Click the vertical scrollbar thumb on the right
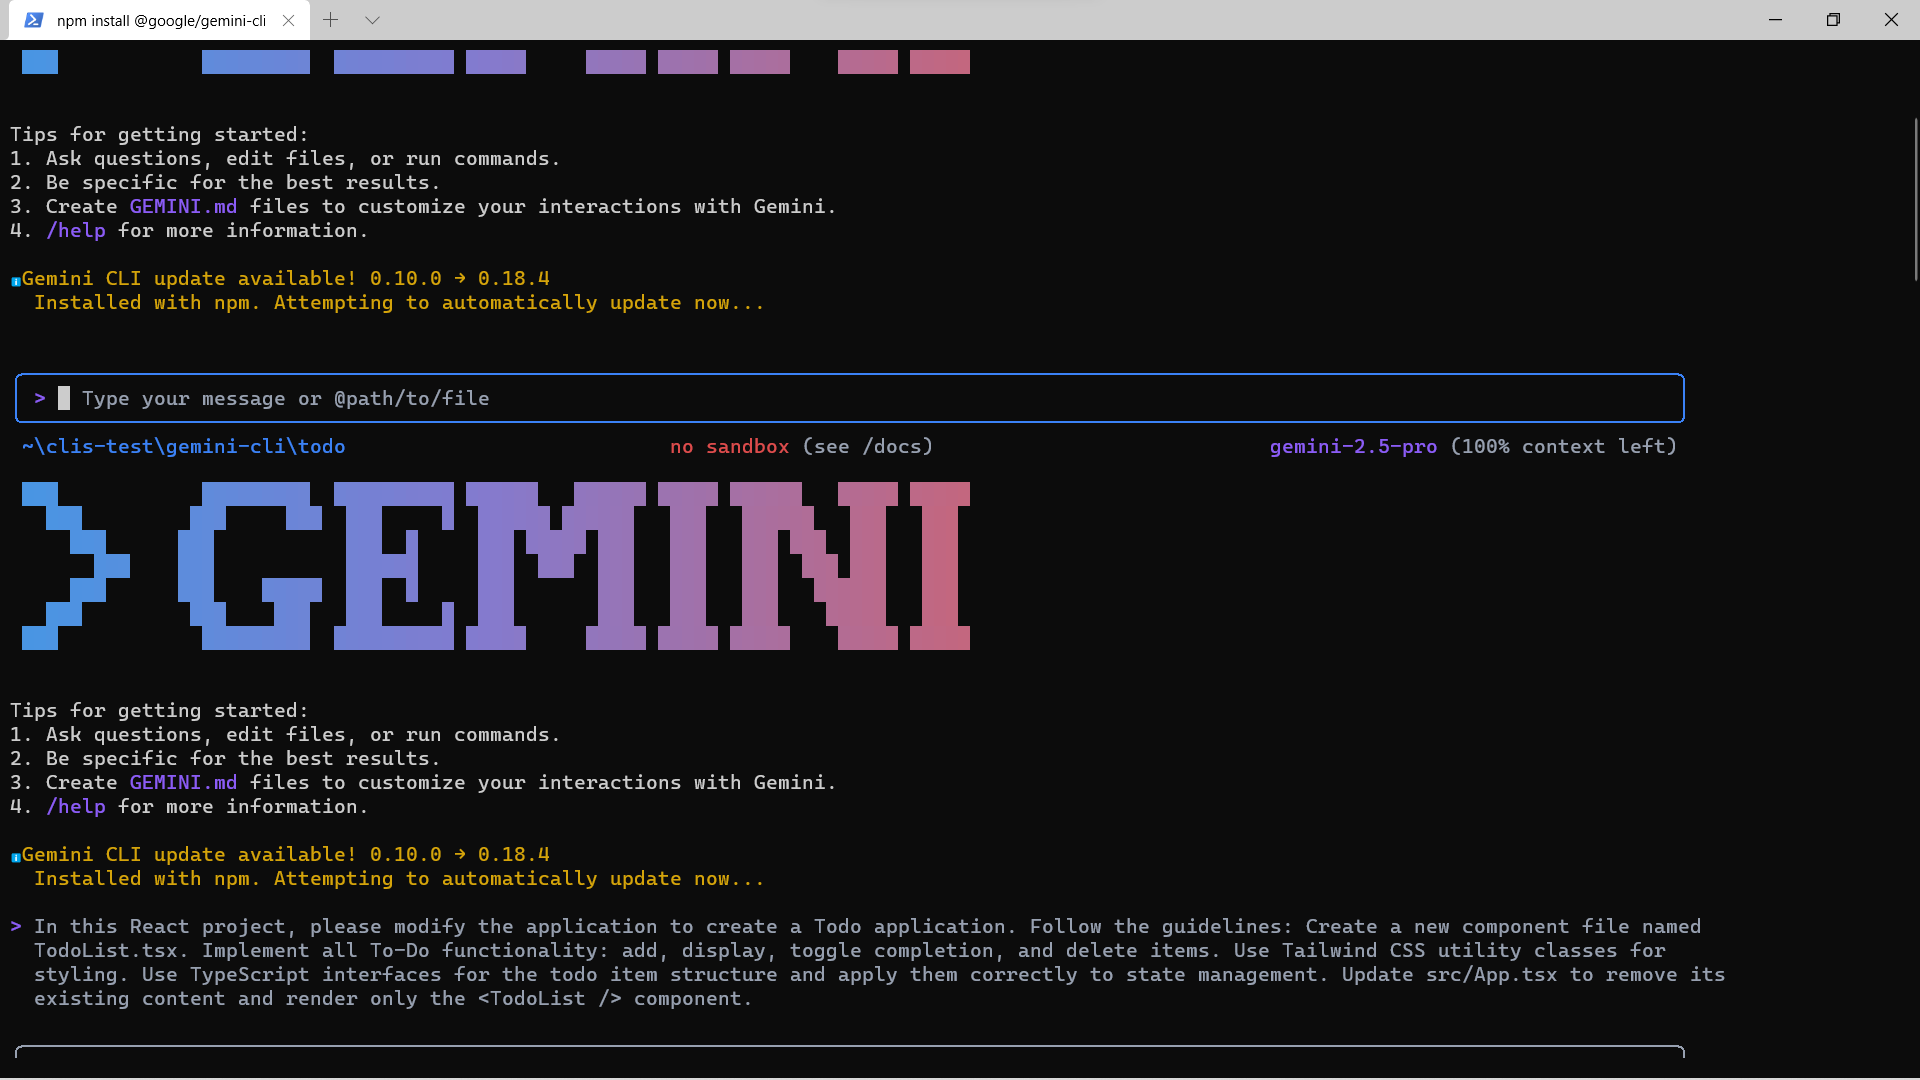Viewport: 1920px width, 1080px height. tap(1915, 200)
